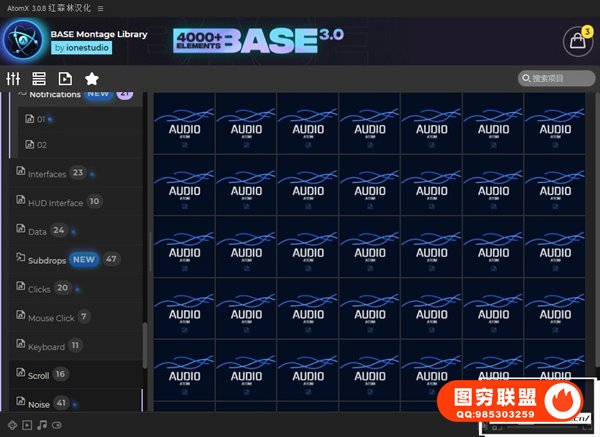The height and width of the screenshot is (437, 600).
Task: Click the diamond-shaped icon in the bottom bar
Action: coord(12,425)
